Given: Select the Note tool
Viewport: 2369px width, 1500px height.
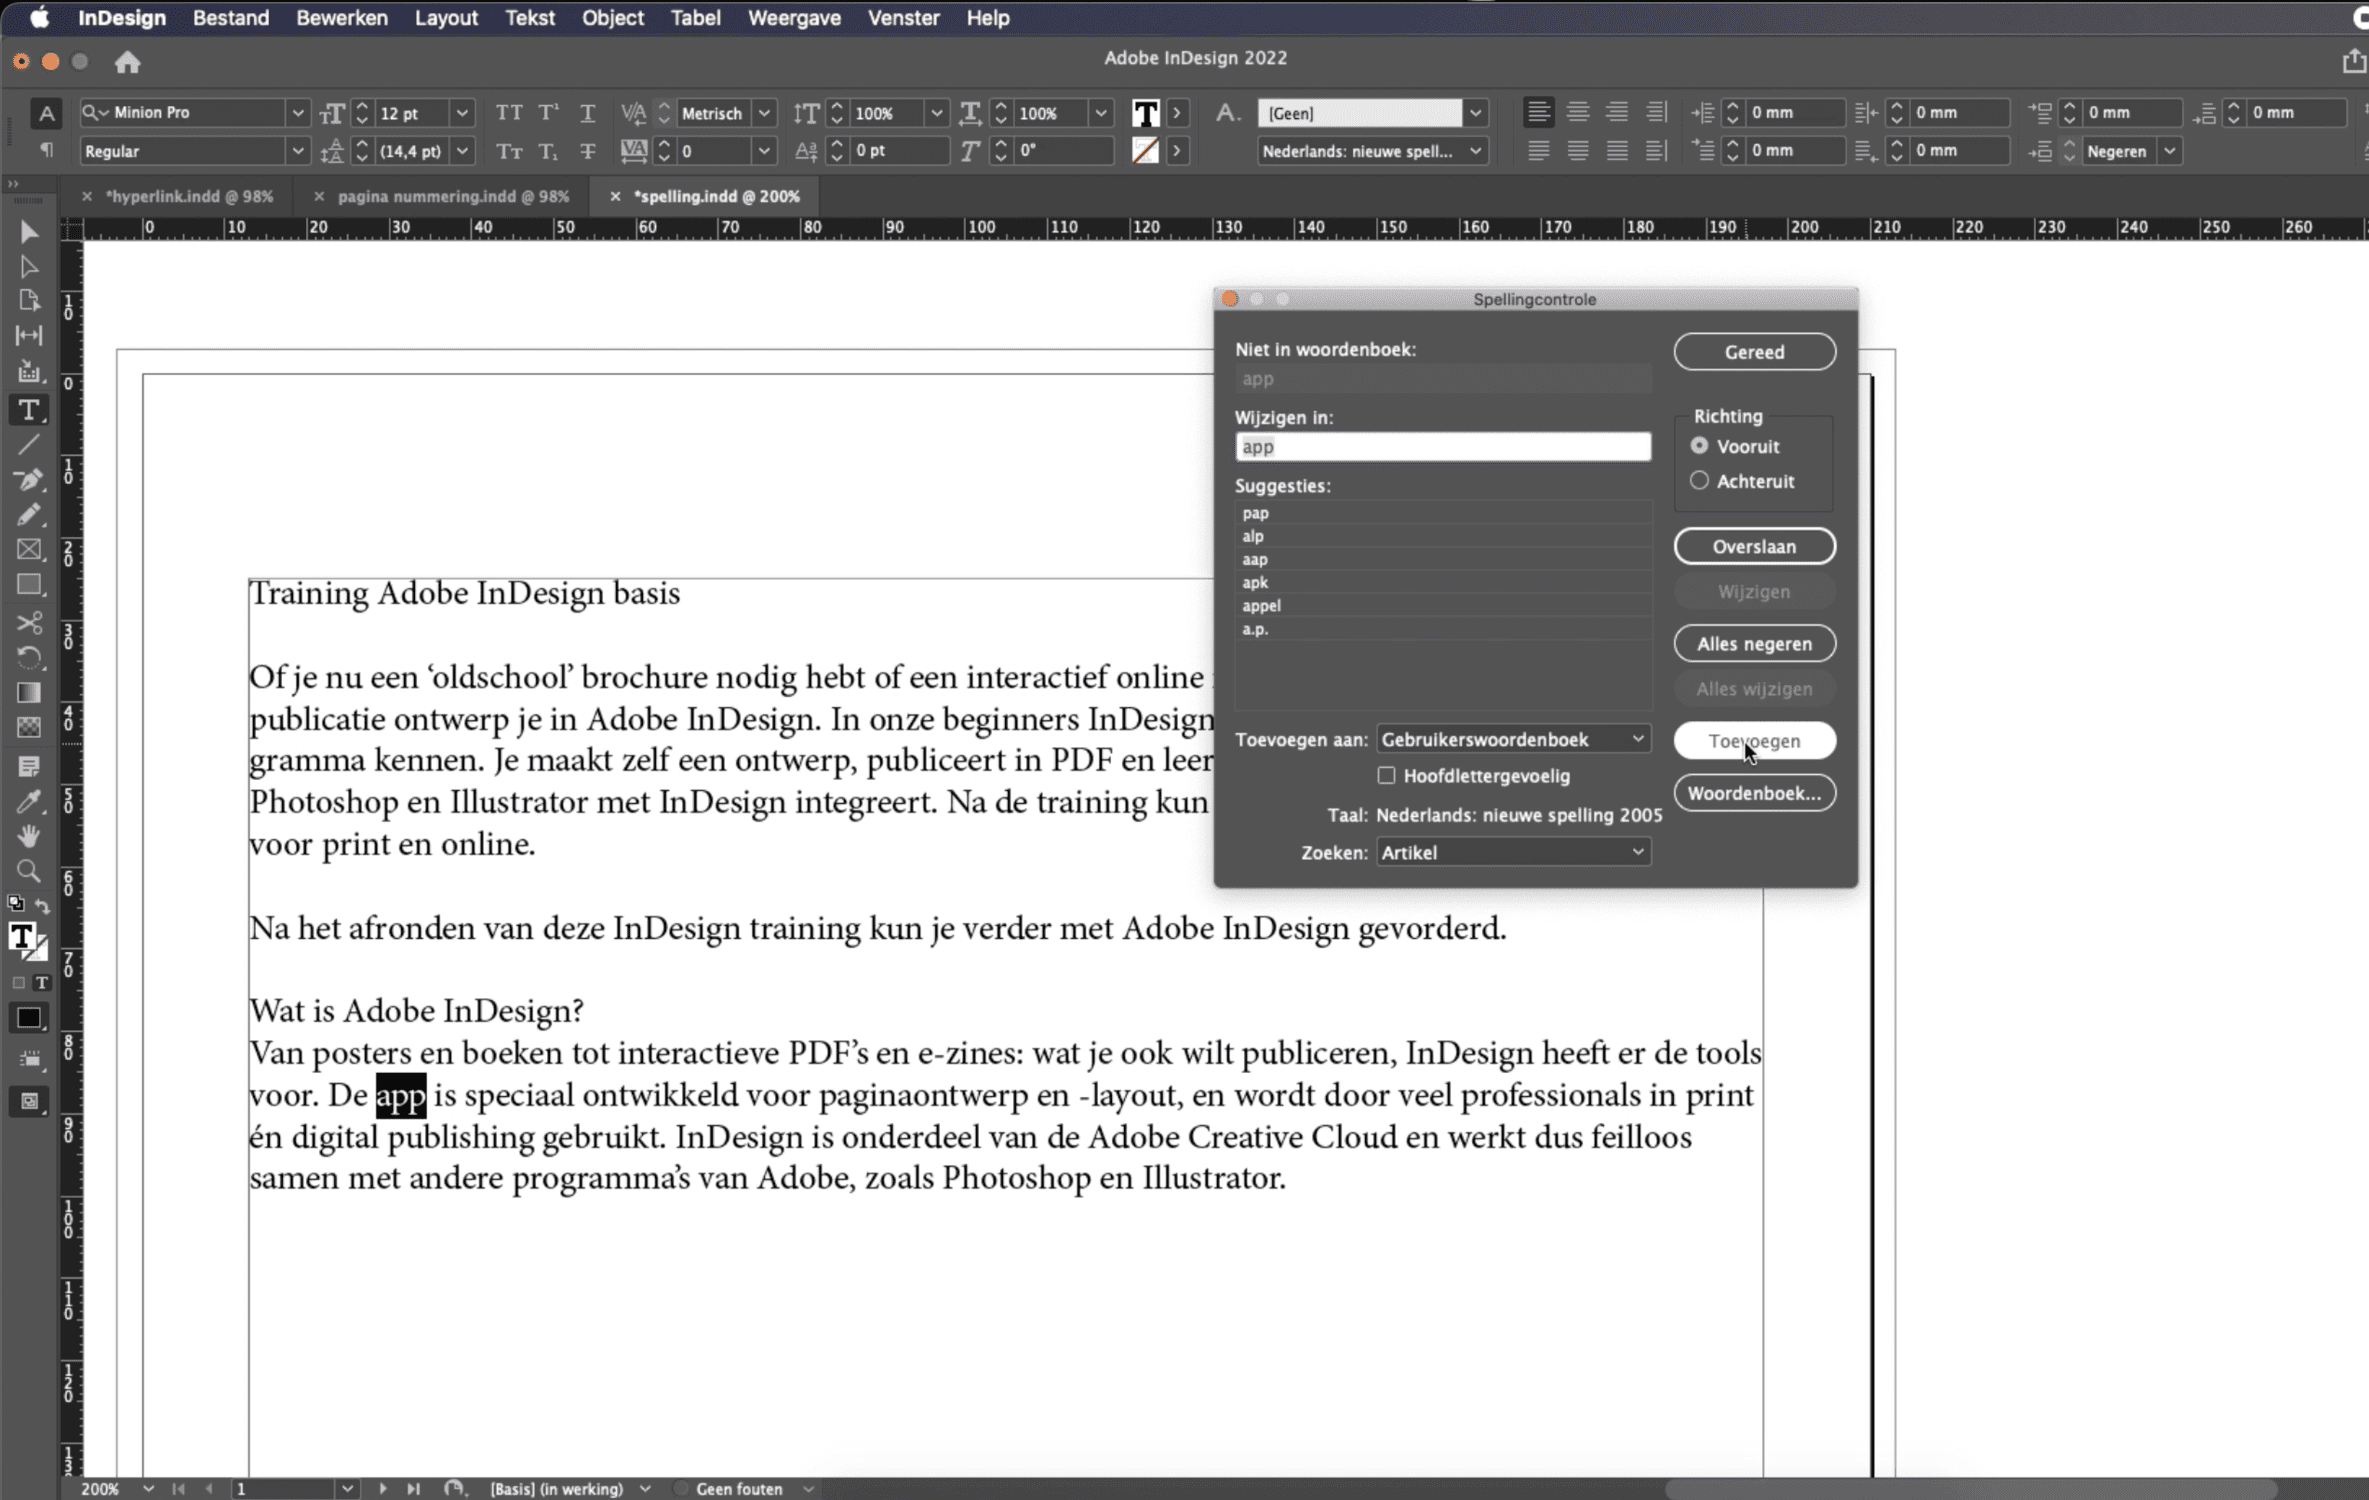Looking at the screenshot, I should tap(29, 767).
